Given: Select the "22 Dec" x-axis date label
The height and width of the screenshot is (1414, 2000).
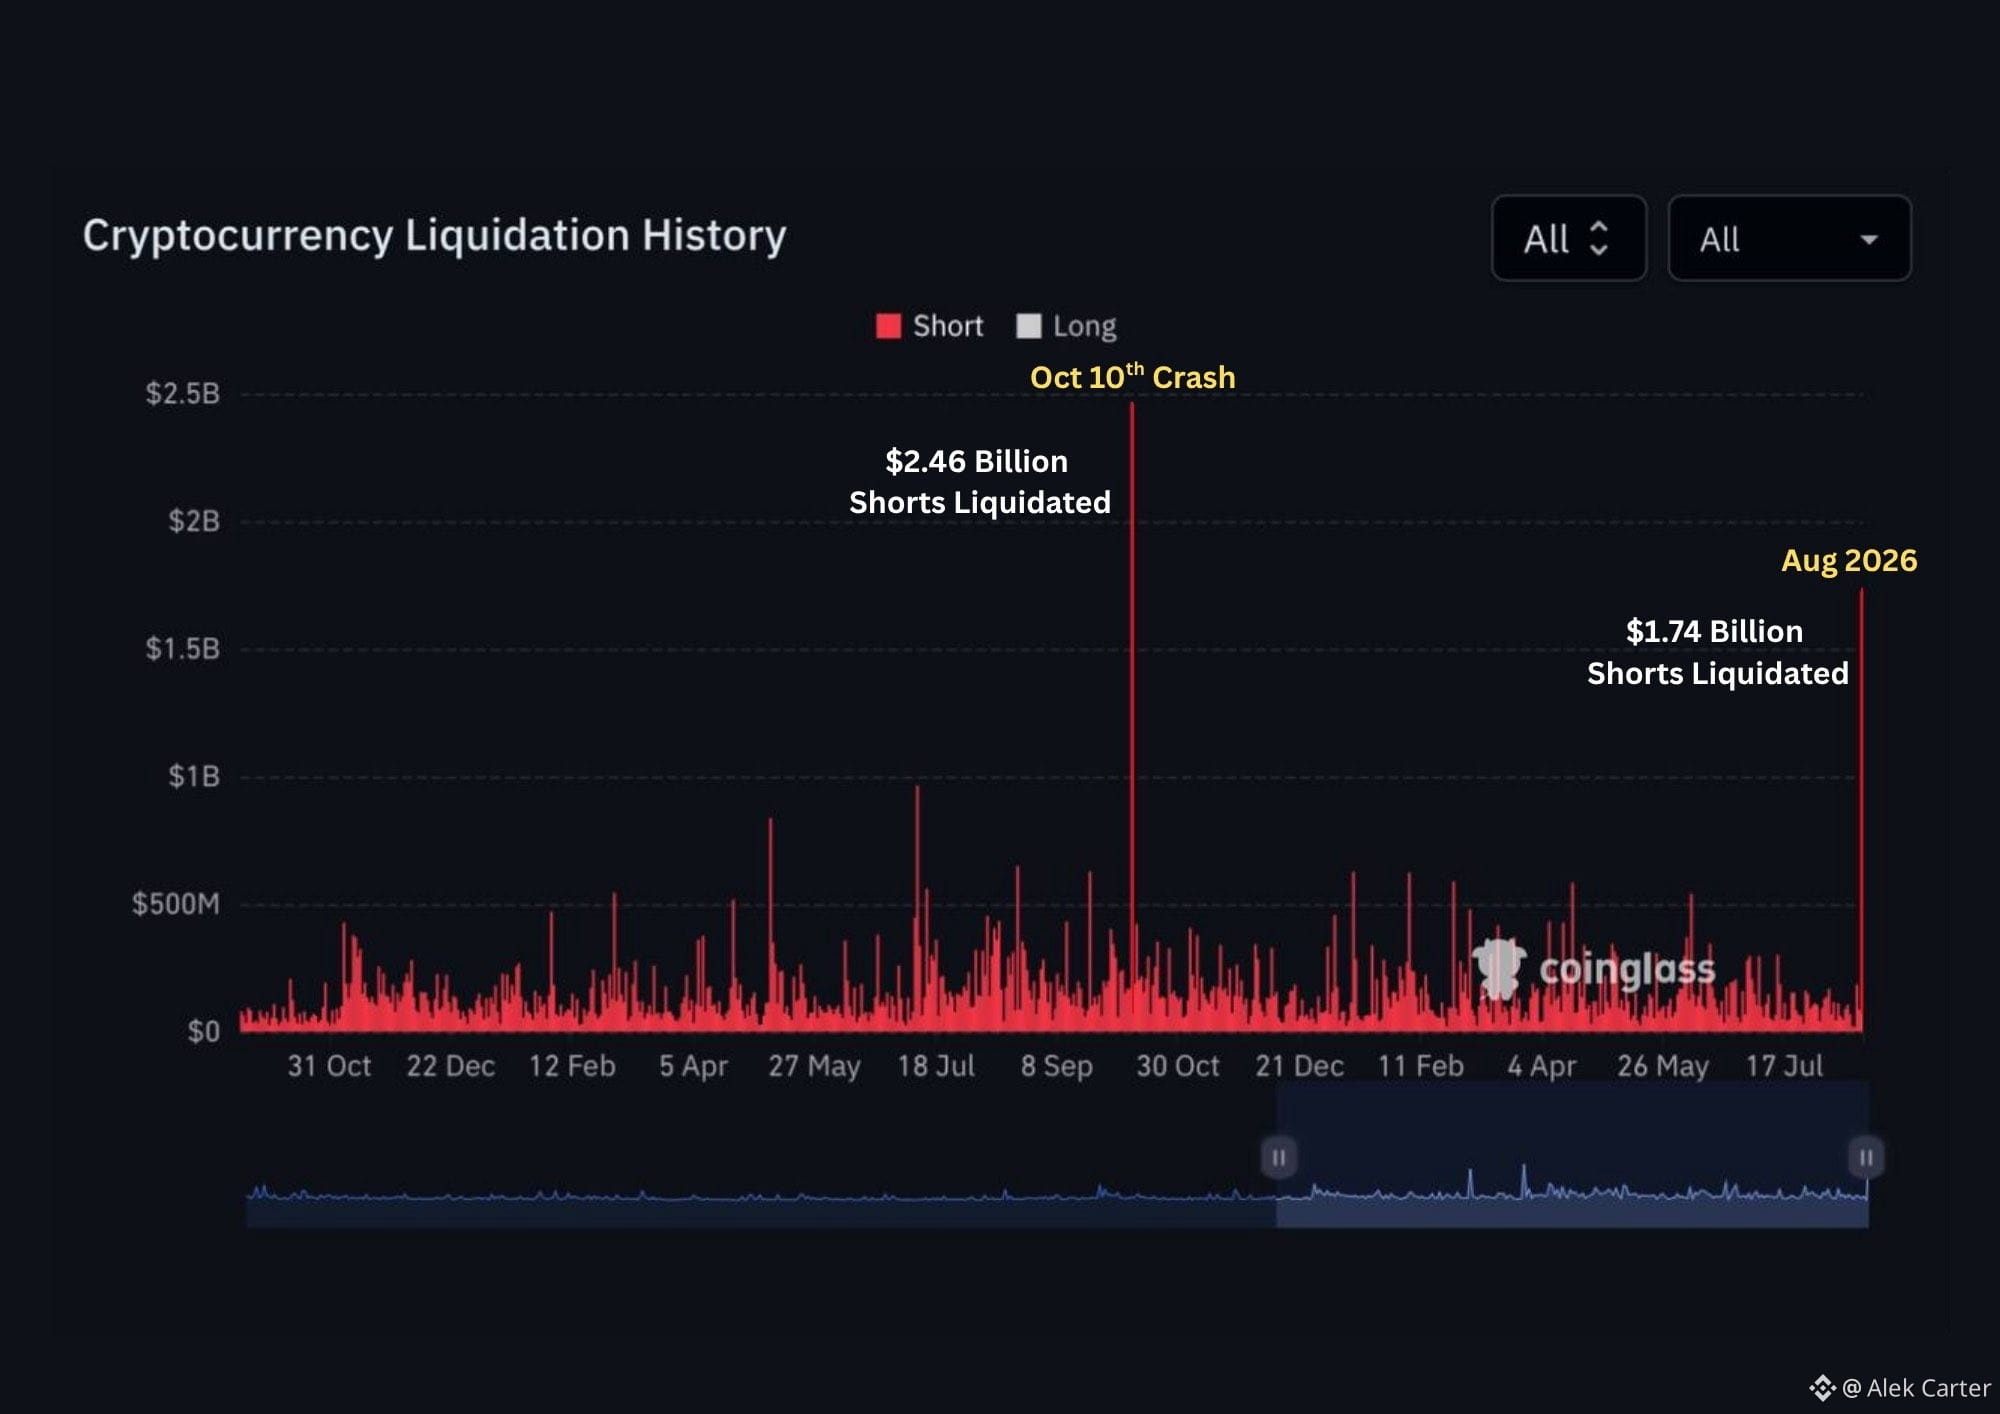Looking at the screenshot, I should (x=450, y=1066).
